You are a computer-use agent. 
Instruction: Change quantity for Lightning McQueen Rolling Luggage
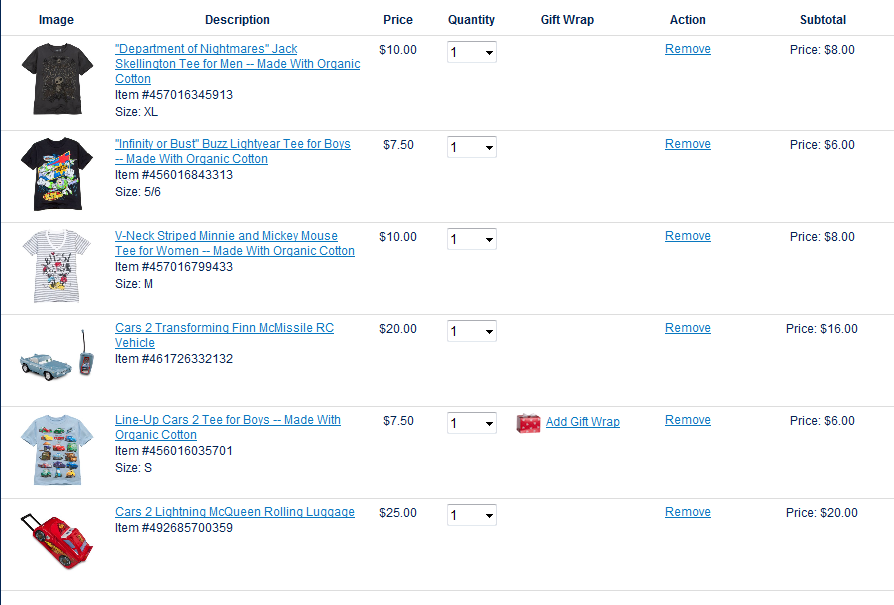point(472,515)
